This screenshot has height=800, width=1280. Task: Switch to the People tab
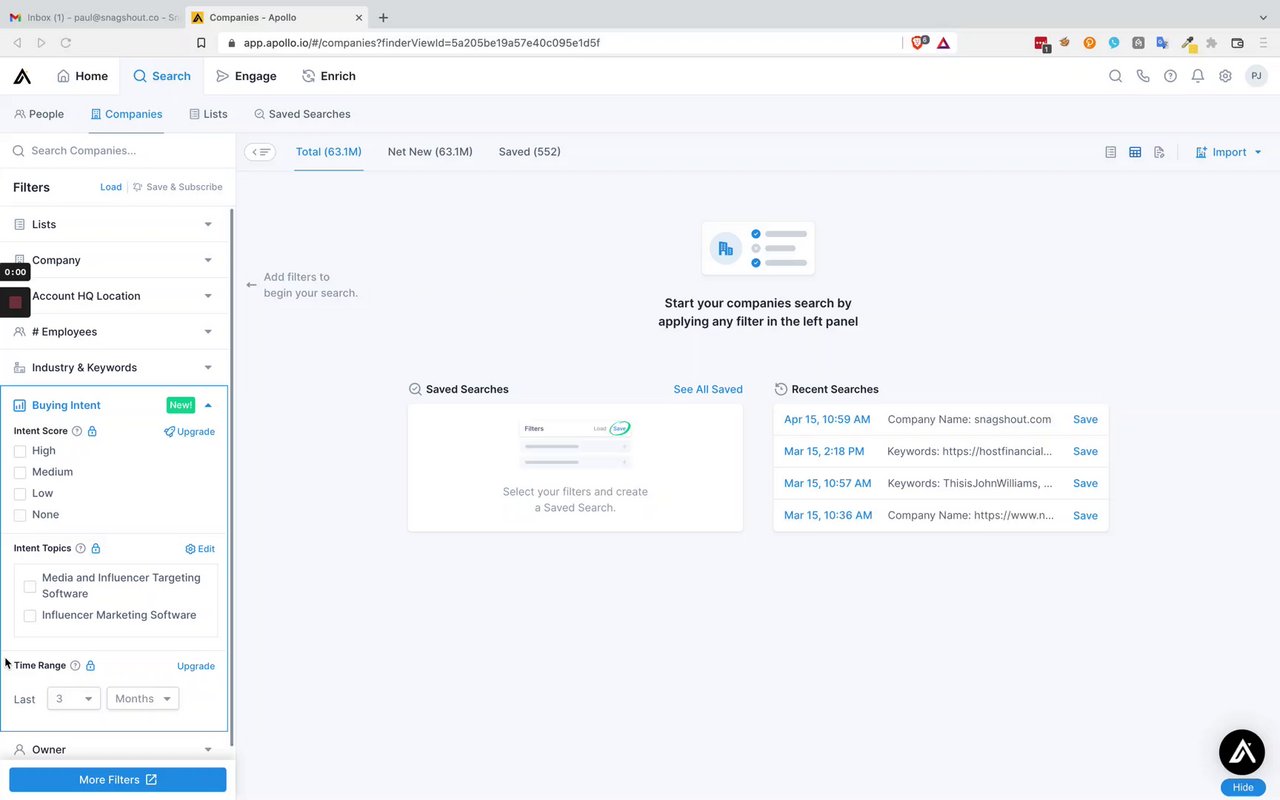39,114
